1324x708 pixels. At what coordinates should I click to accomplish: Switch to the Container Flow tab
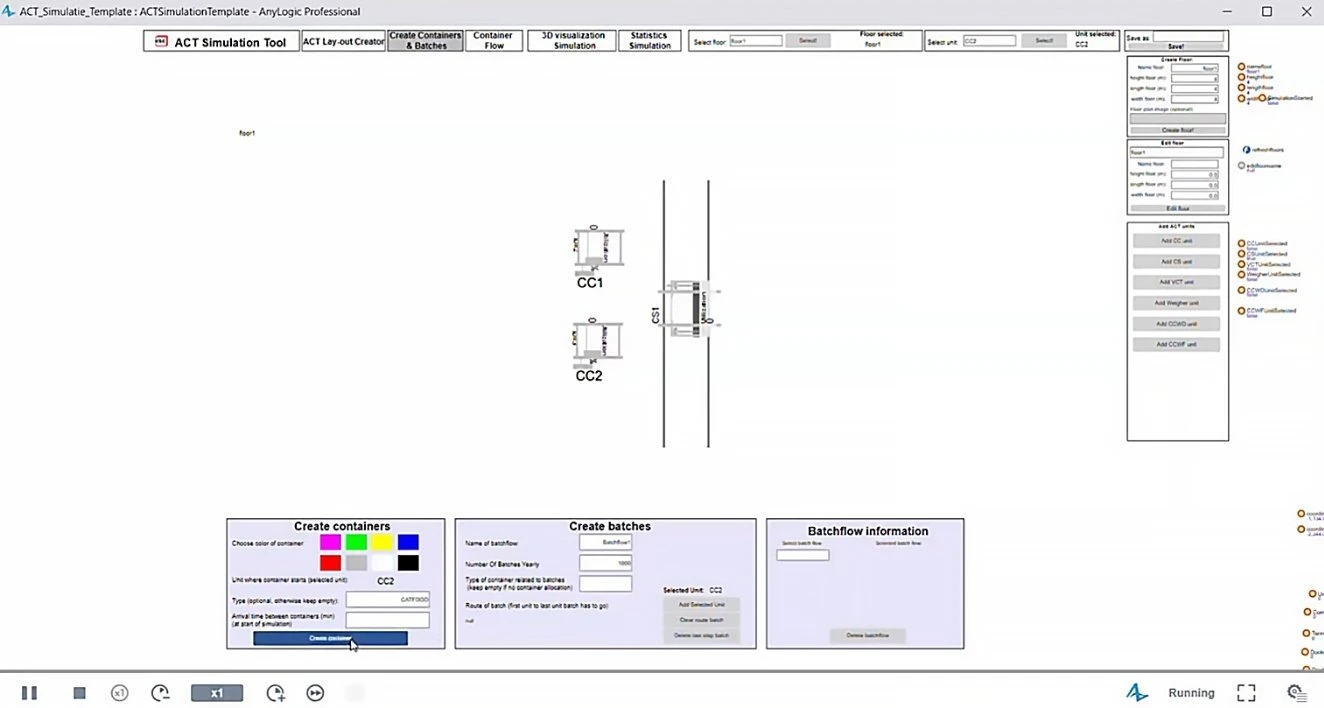(494, 41)
